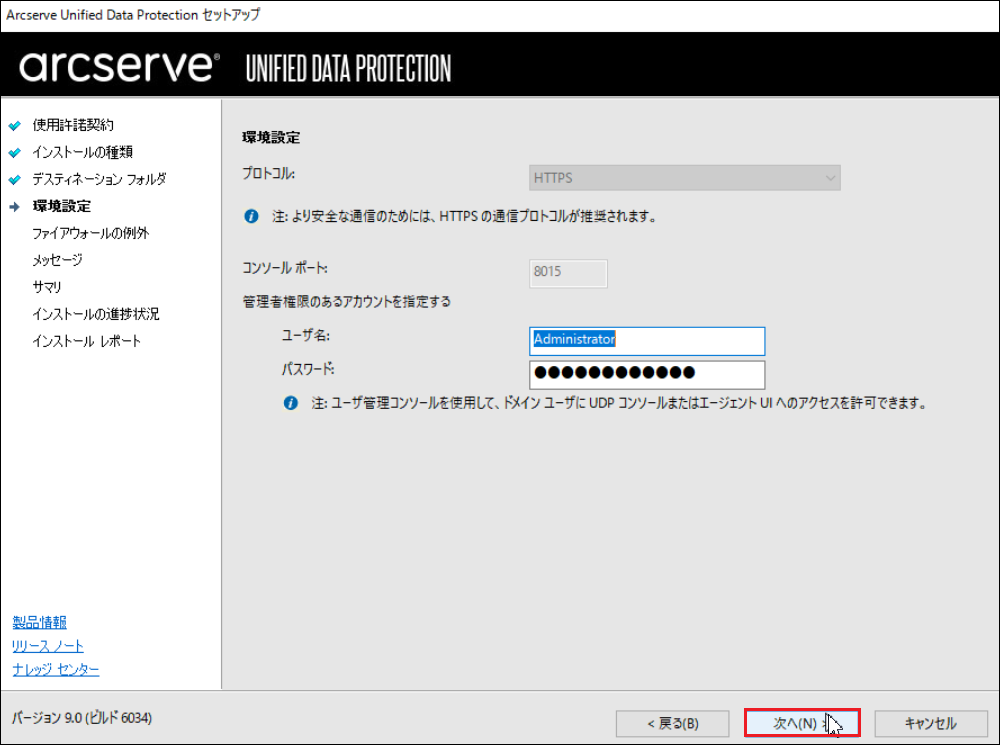The image size is (1000, 745).
Task: Click the キャンセル cancel button
Action: tap(930, 723)
